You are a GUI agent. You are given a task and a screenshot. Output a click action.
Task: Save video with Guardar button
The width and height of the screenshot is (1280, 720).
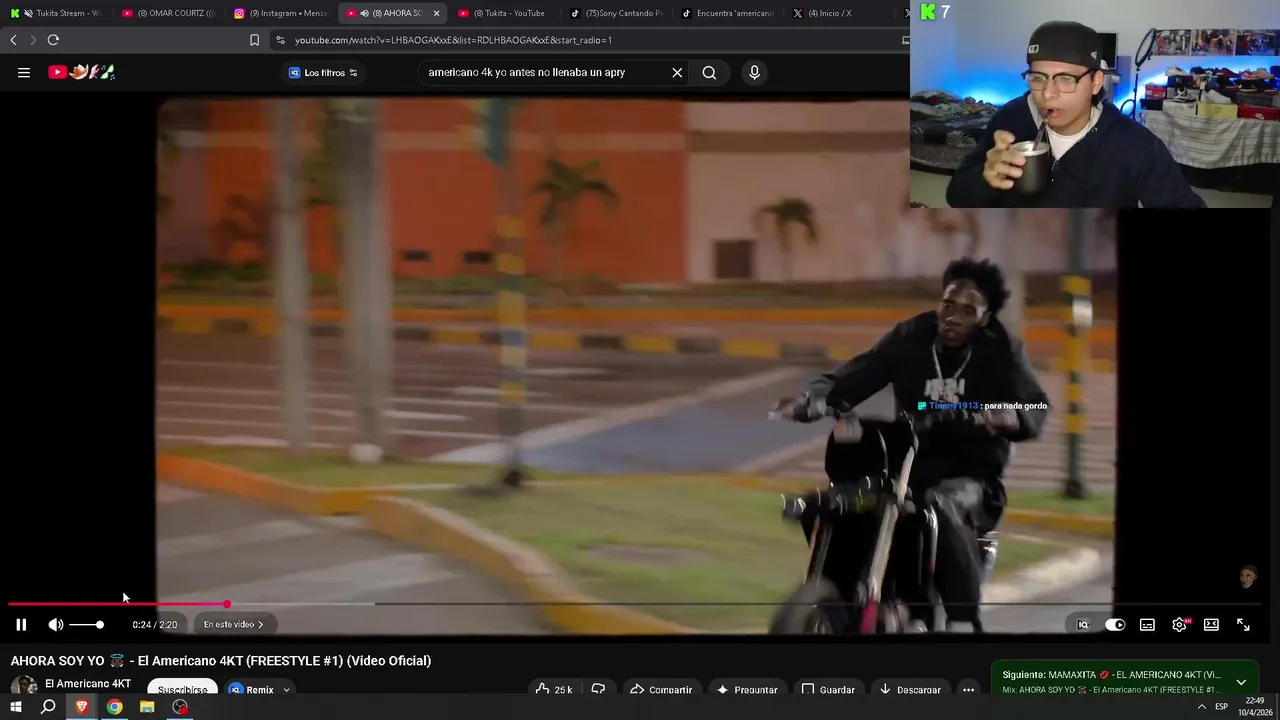828,689
